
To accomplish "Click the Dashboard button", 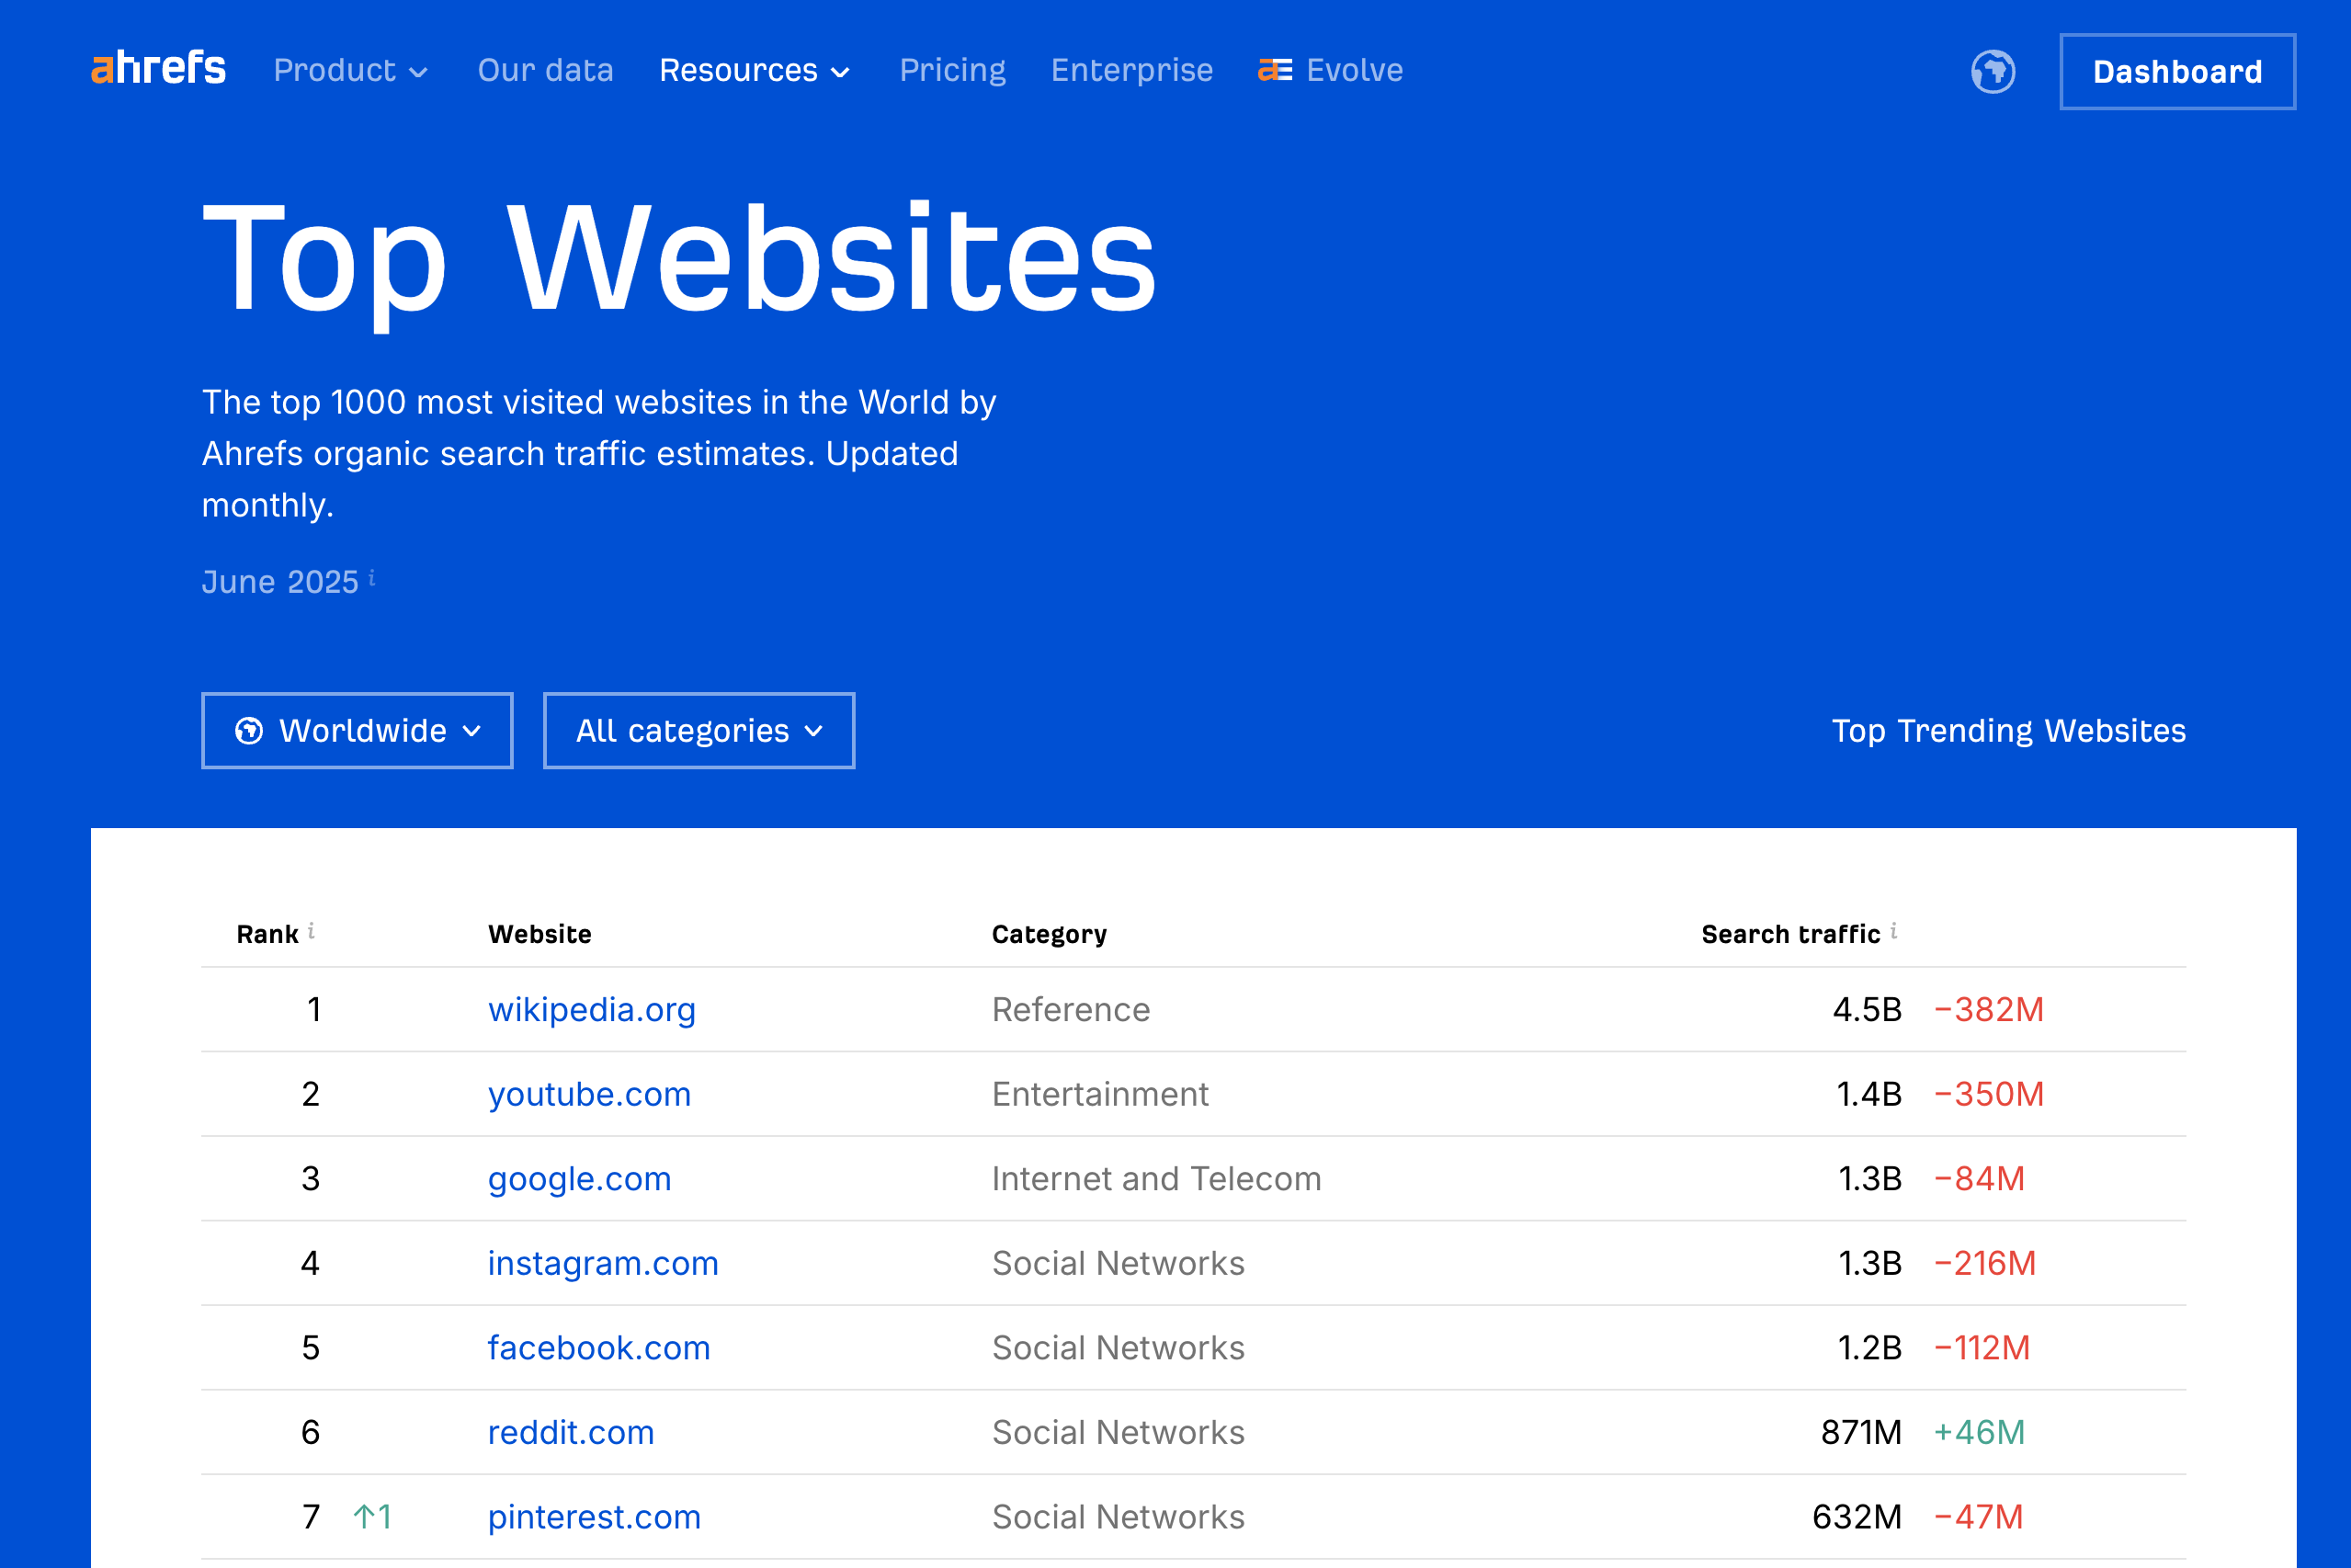I will point(2176,72).
